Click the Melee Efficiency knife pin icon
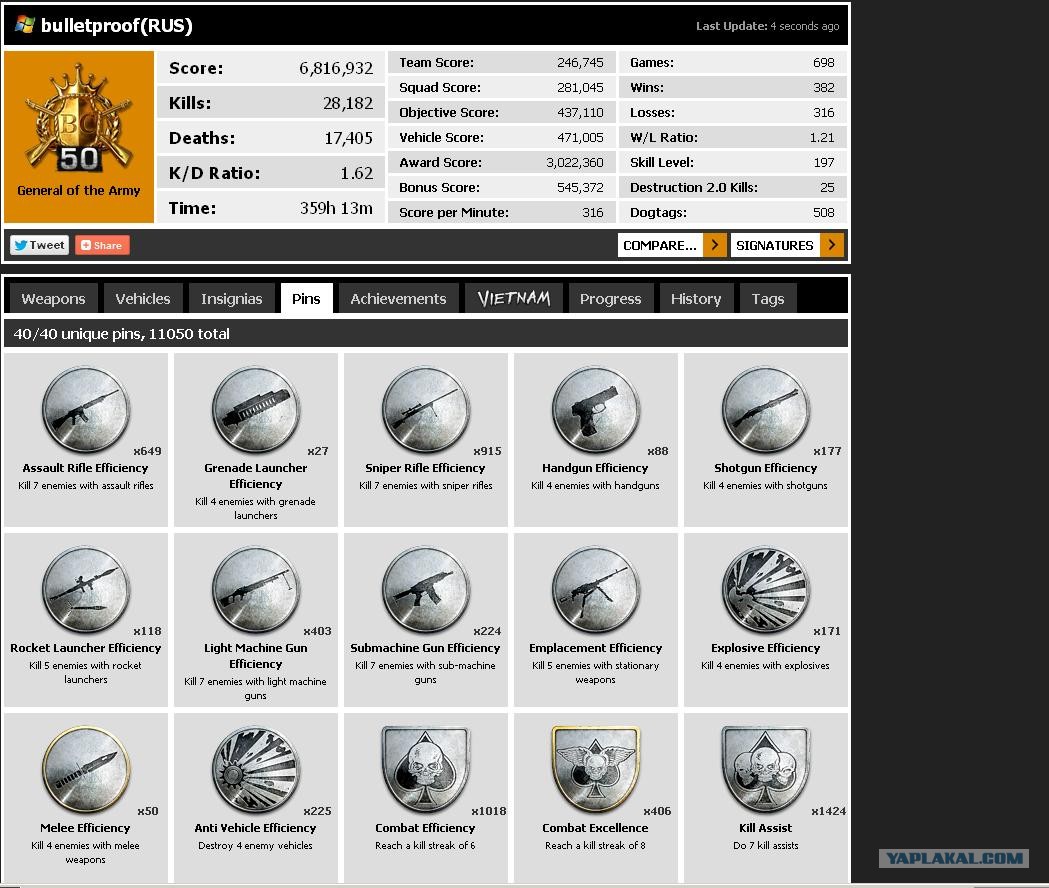Viewport: 1049px width, 888px height. click(86, 770)
